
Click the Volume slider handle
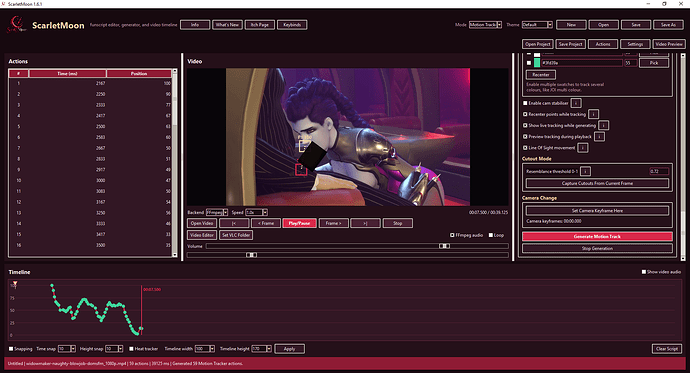444,246
